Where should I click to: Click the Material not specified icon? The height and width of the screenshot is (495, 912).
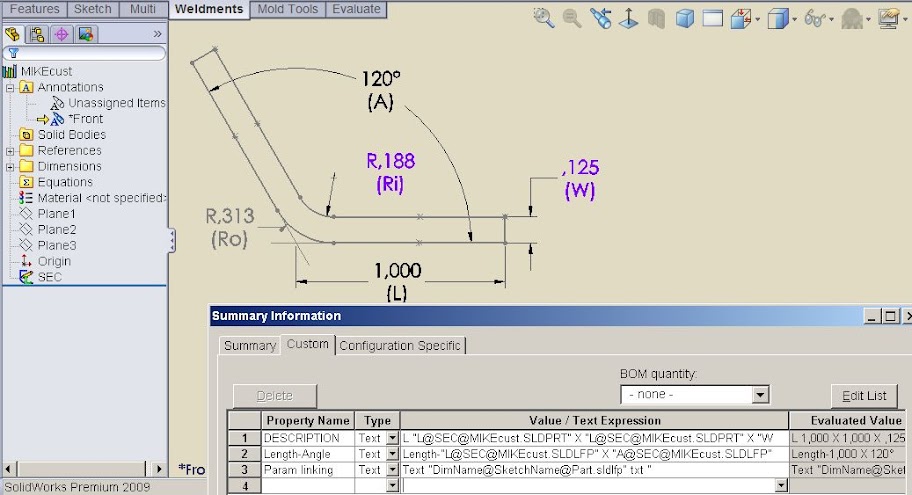coord(26,198)
